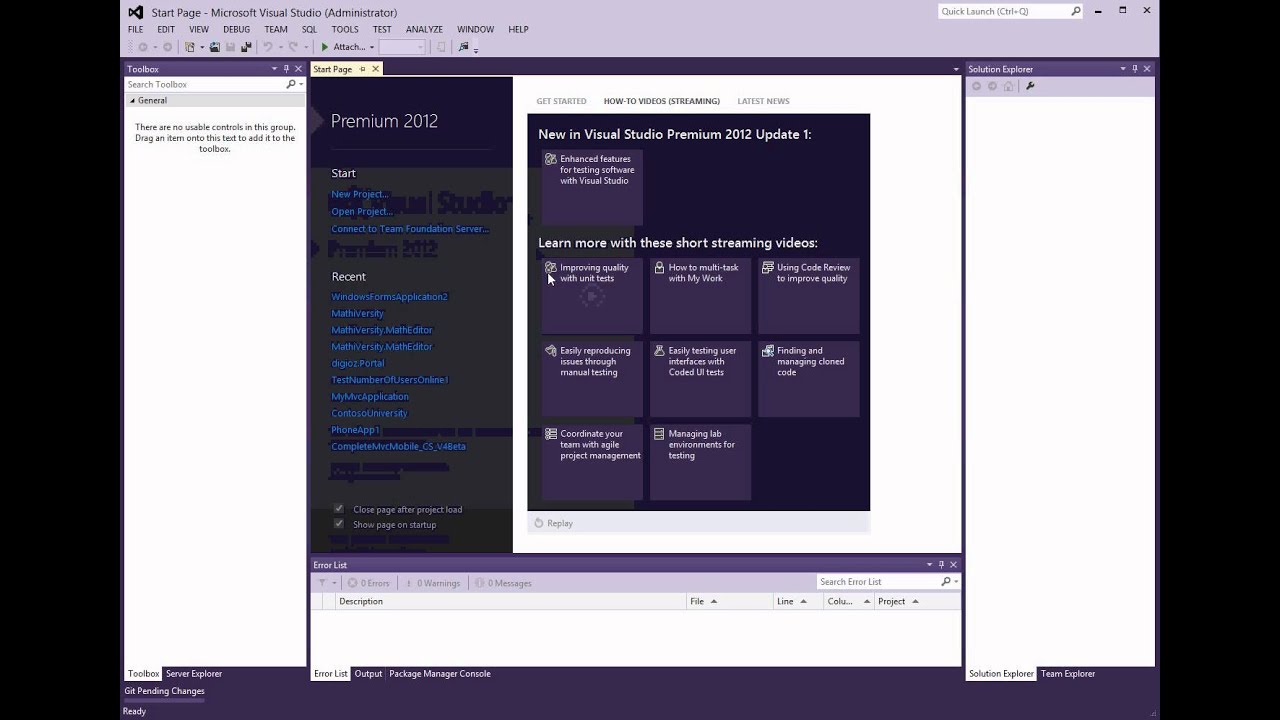
Task: Pin the Error List with auto-hide icon
Action: click(941, 565)
